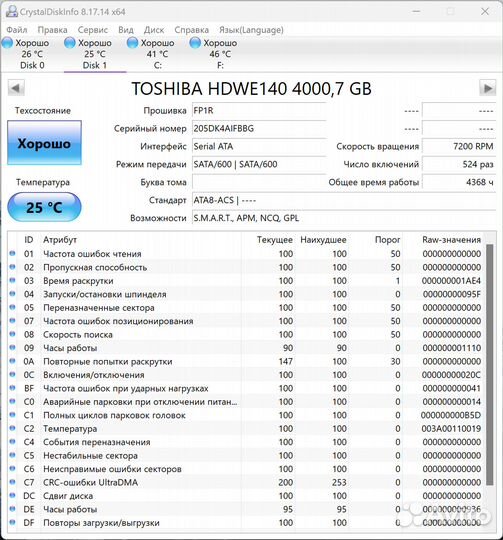The width and height of the screenshot is (503, 540).
Task: Click the Хорошо health status button
Action: 44,143
